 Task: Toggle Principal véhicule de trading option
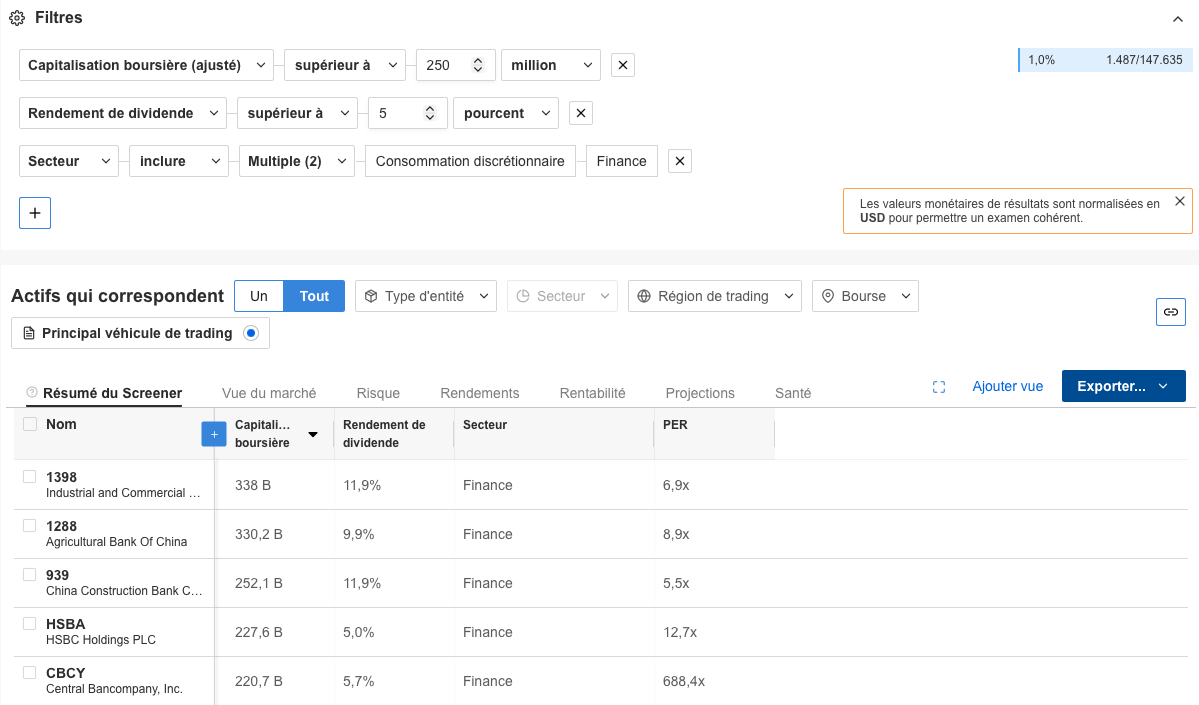pos(251,333)
